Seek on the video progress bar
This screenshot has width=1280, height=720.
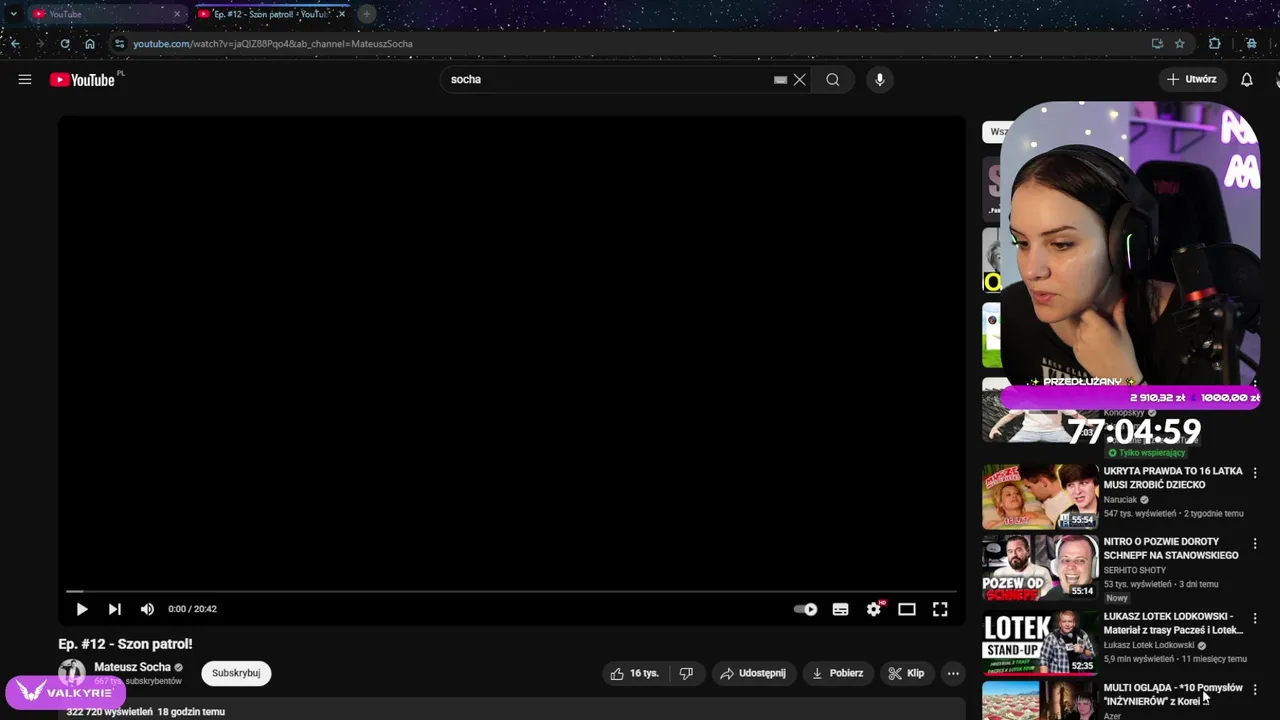[511, 591]
